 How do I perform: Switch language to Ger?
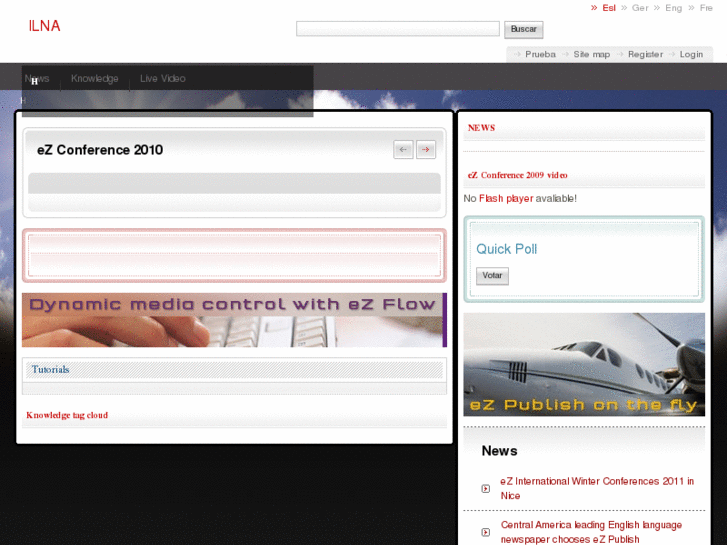pyautogui.click(x=640, y=8)
